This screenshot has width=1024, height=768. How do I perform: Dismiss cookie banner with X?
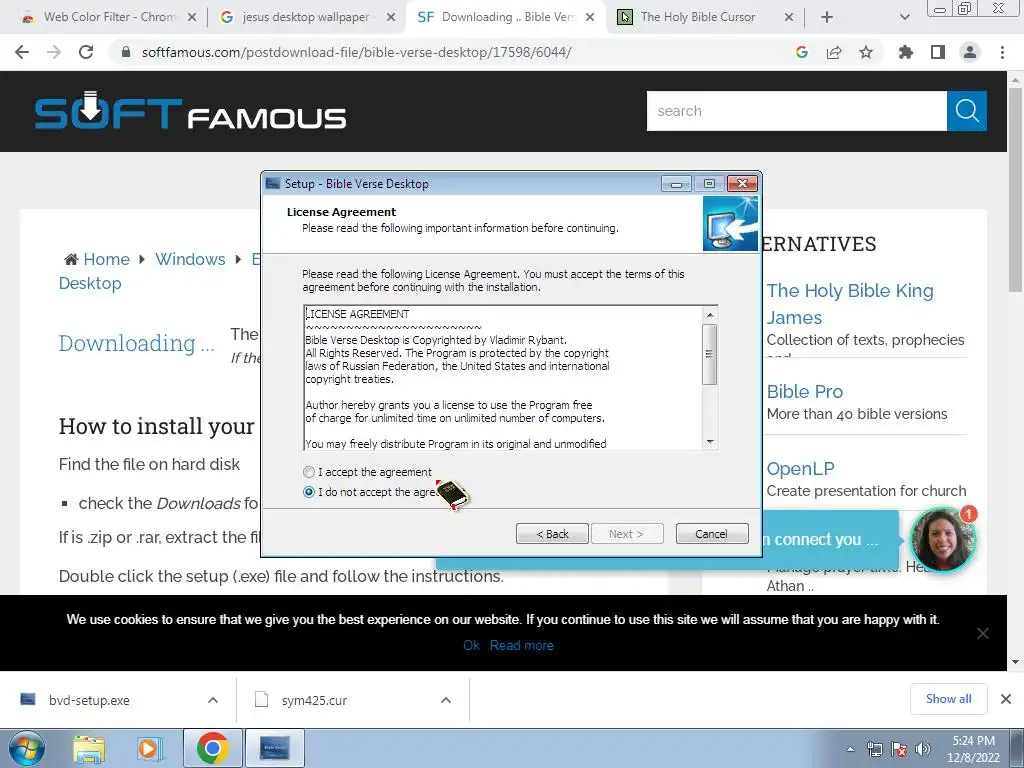click(x=982, y=633)
